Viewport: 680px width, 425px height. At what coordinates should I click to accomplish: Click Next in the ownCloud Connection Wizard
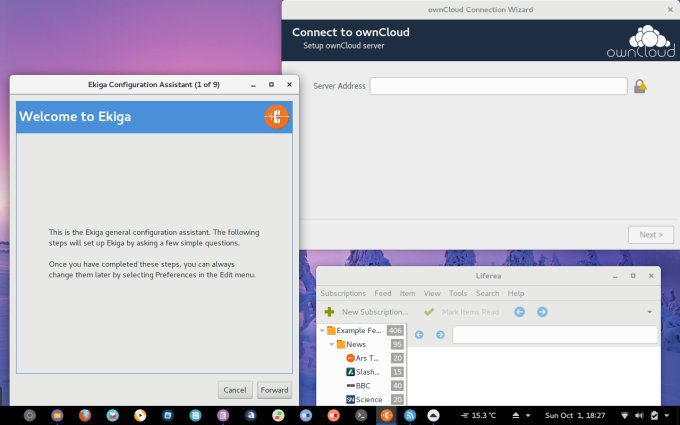pyautogui.click(x=651, y=235)
